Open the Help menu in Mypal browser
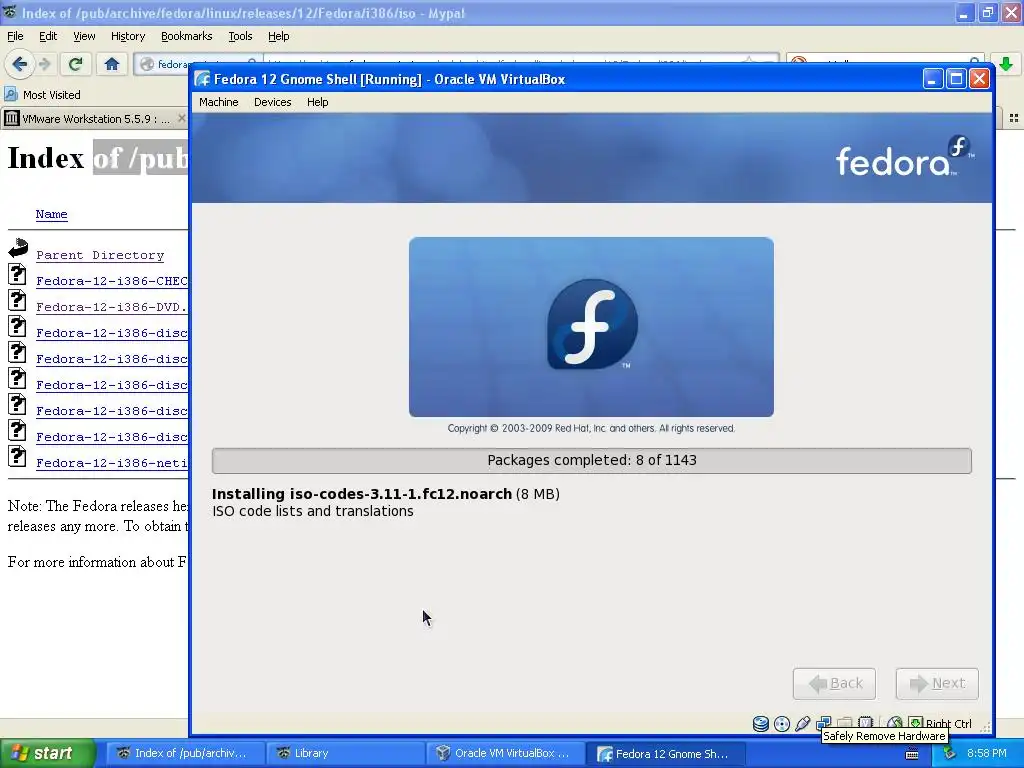The image size is (1024, 768). (278, 36)
